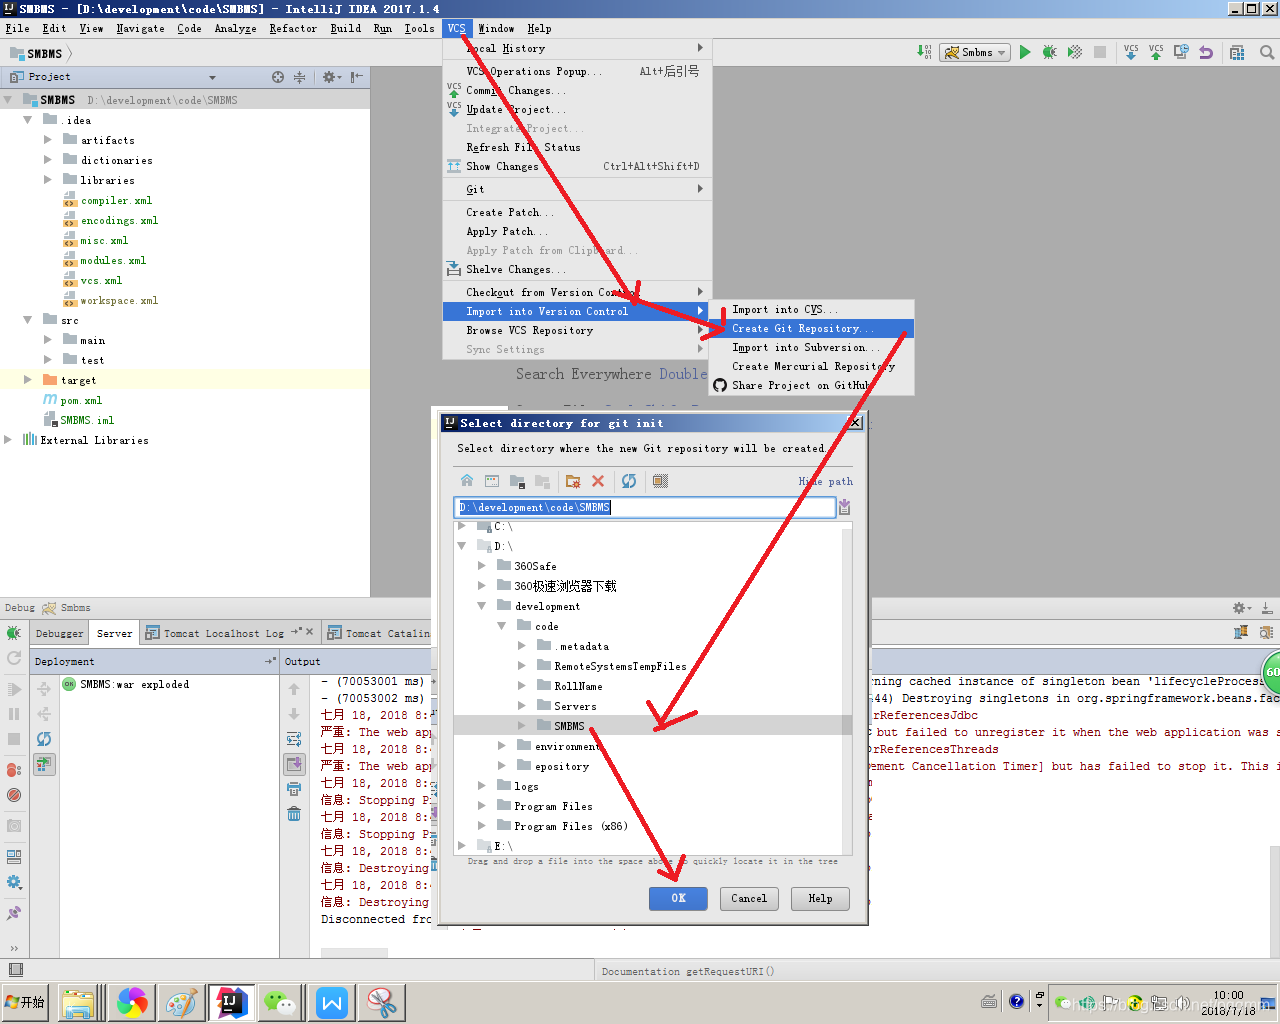Screen dimensions: 1280x1024
Task: Open Project panel gear settings icon
Action: (x=330, y=77)
